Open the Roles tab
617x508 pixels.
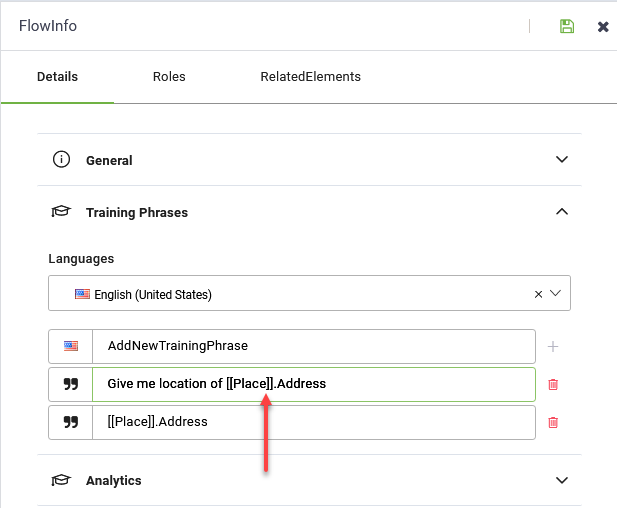click(169, 76)
